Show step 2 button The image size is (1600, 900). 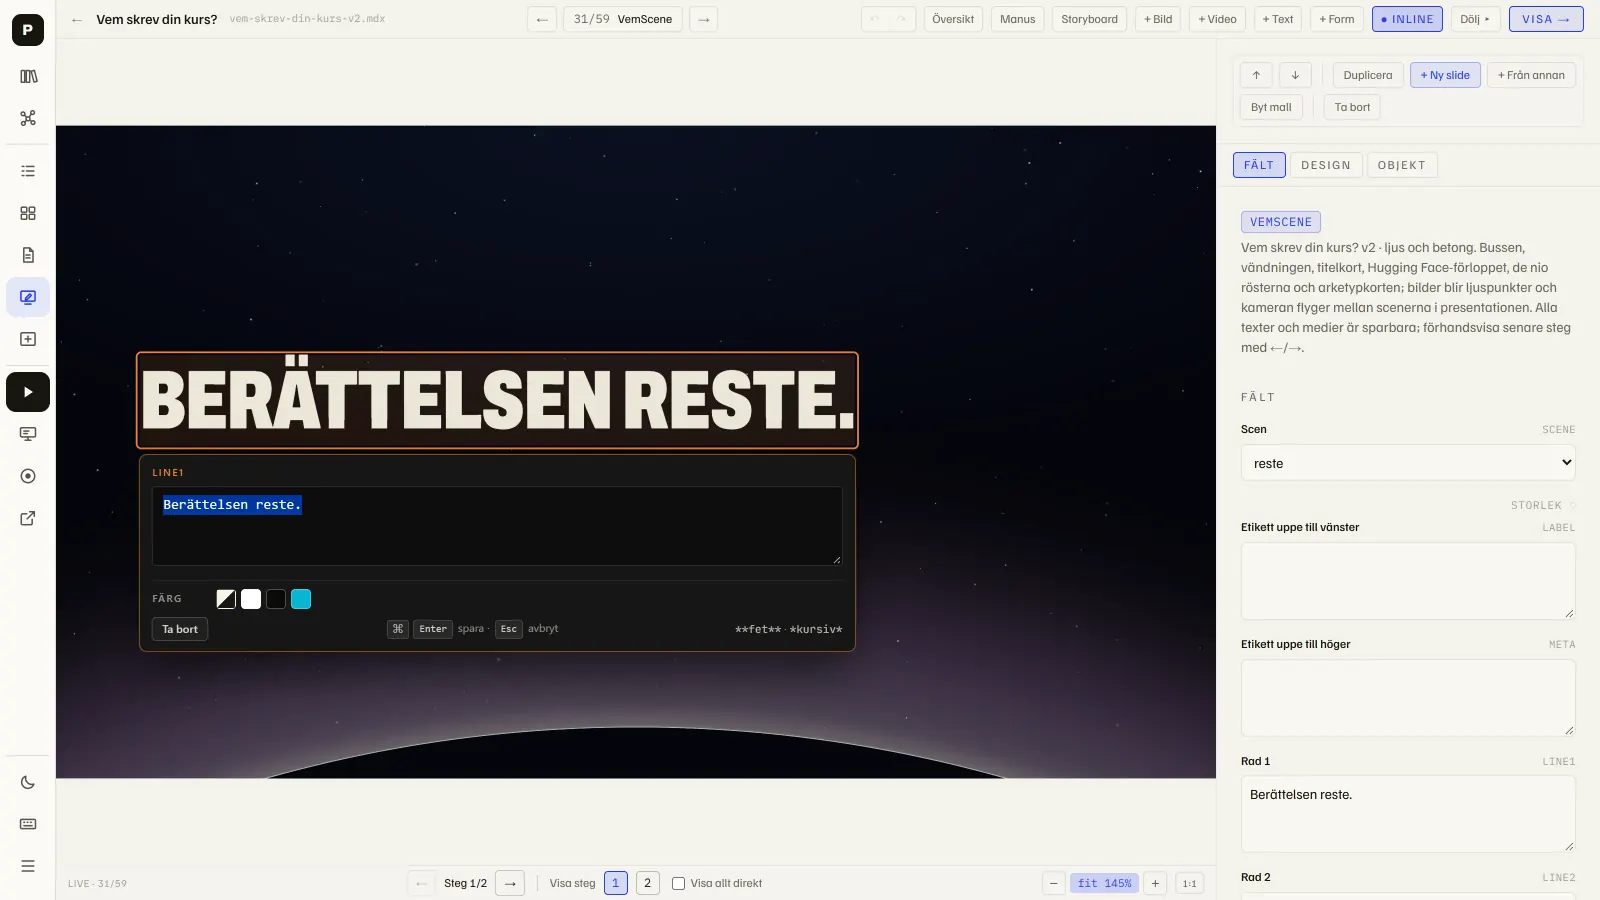pyautogui.click(x=648, y=884)
